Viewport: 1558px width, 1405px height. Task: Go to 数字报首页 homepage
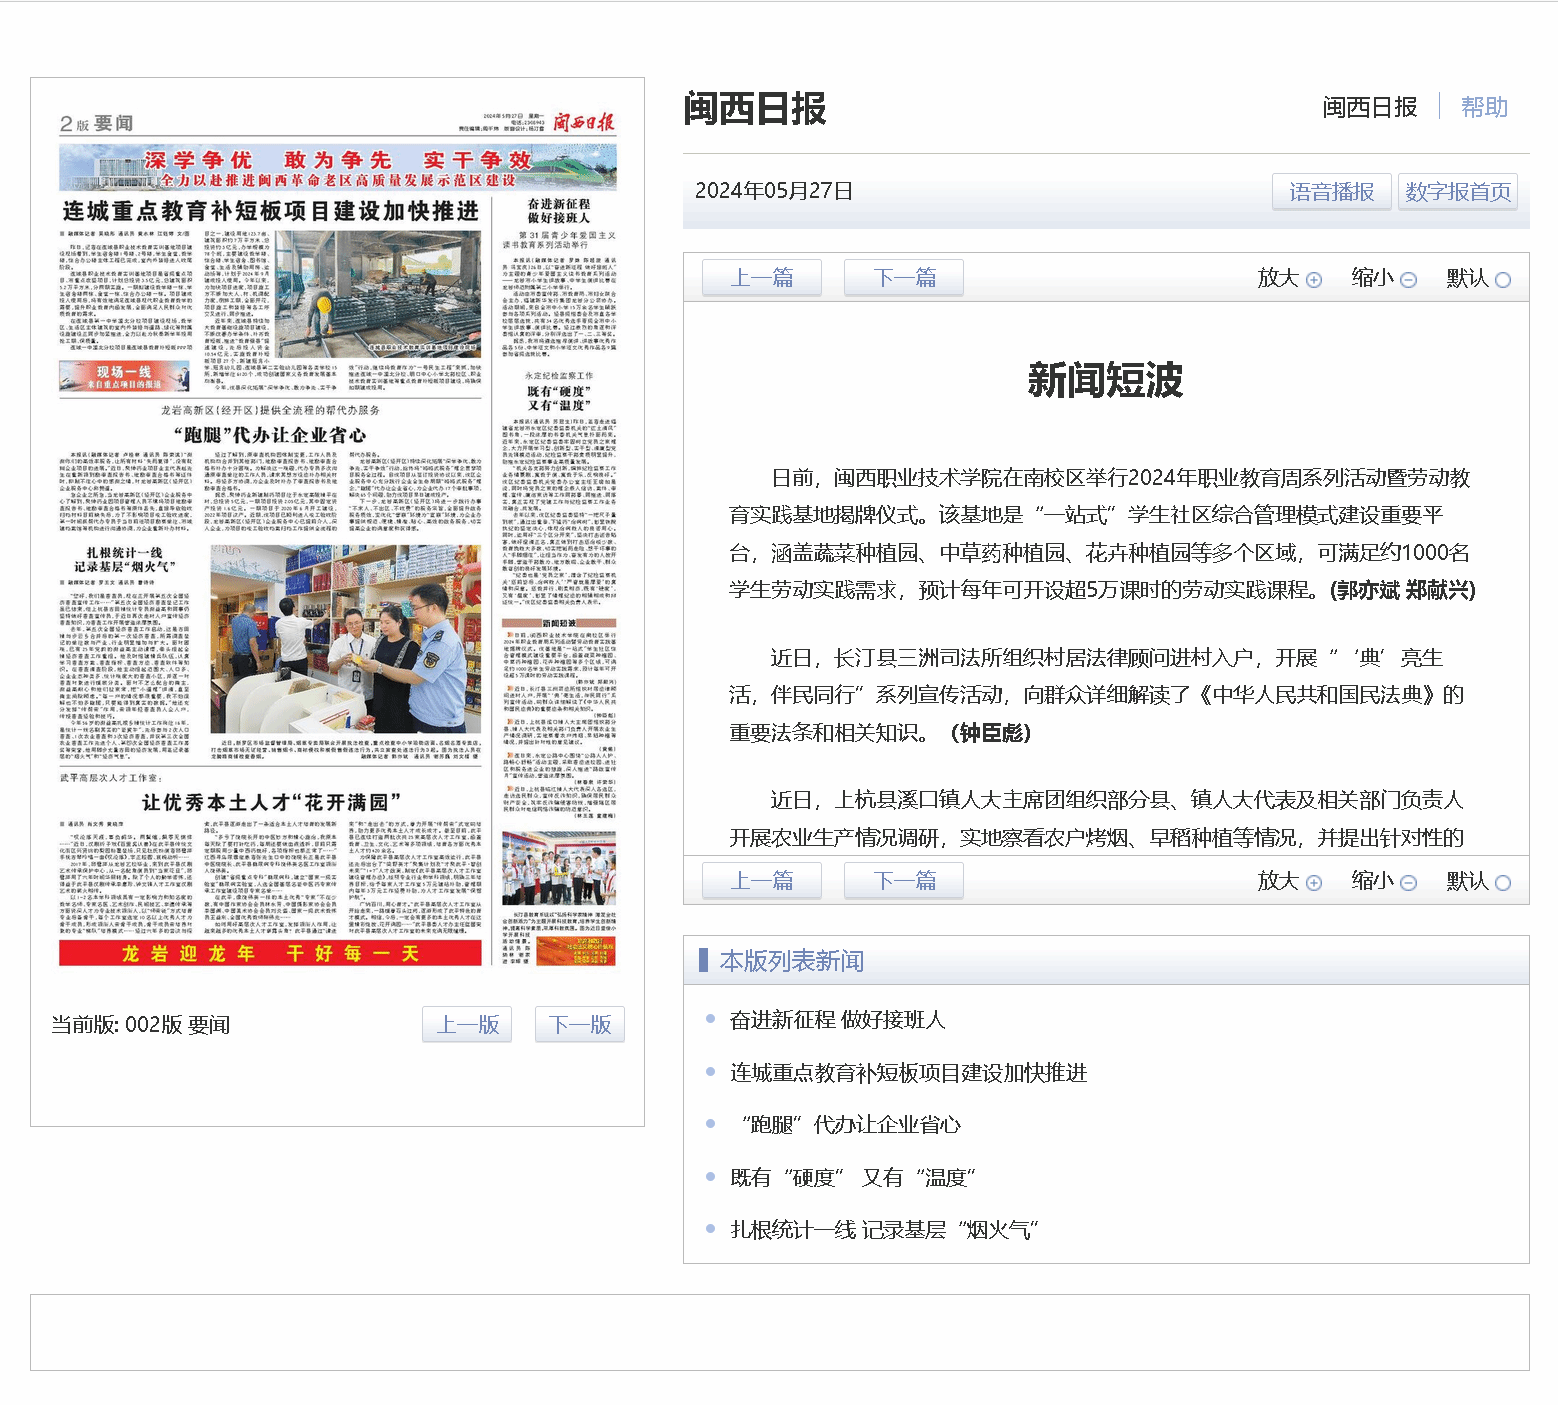1457,192
